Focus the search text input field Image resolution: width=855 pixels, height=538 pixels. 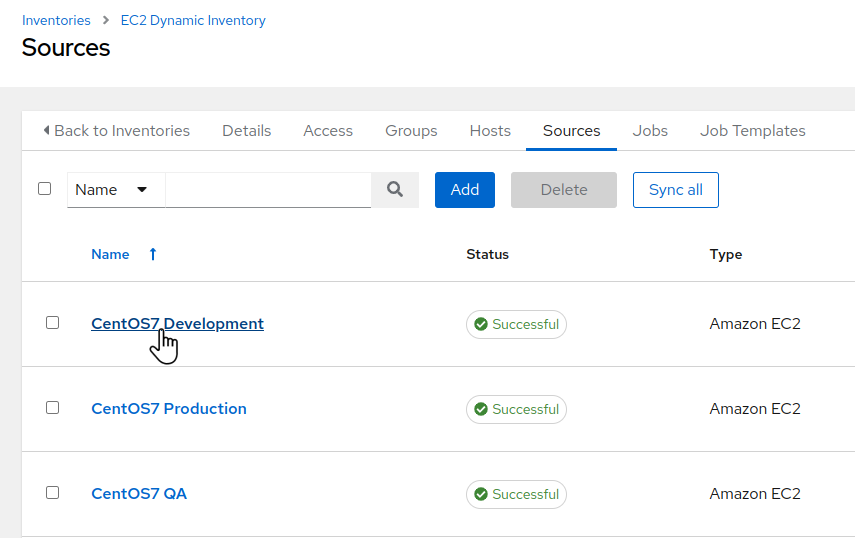click(x=268, y=190)
